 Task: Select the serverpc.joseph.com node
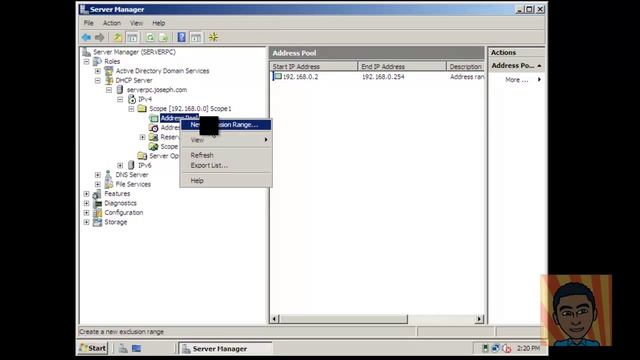156,90
